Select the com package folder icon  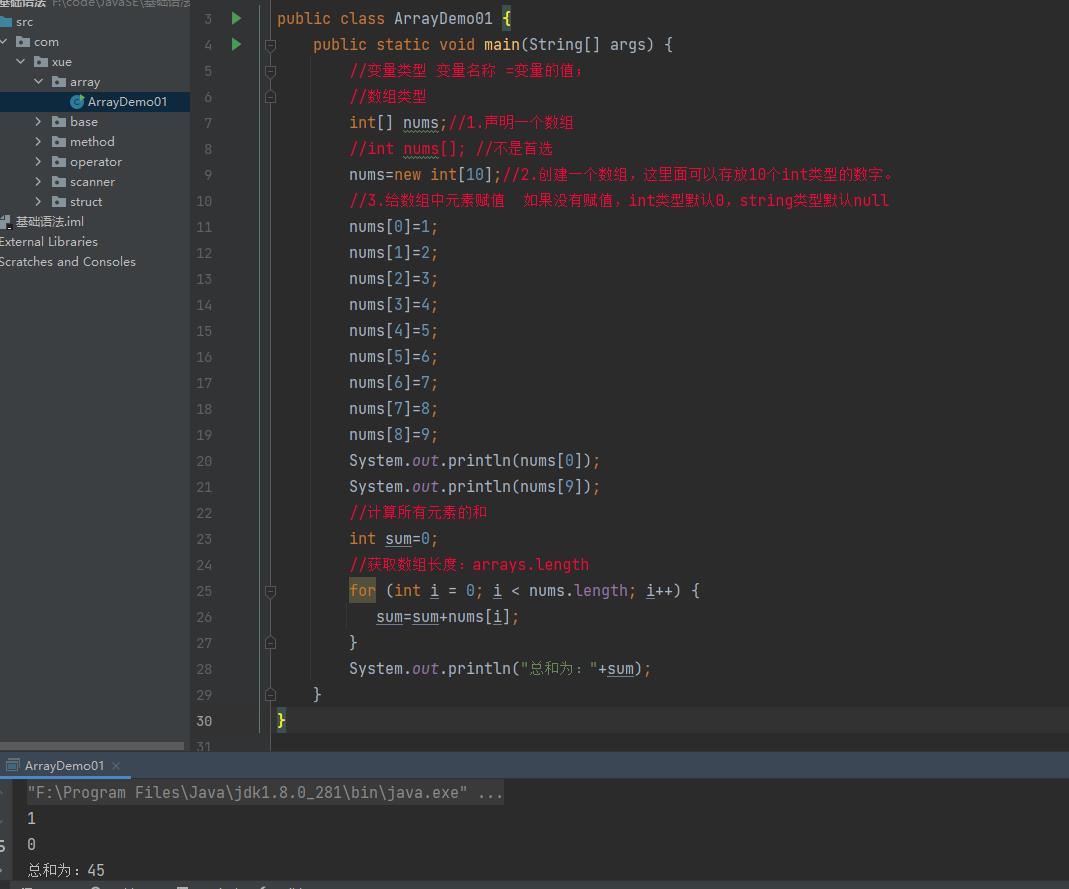point(23,42)
